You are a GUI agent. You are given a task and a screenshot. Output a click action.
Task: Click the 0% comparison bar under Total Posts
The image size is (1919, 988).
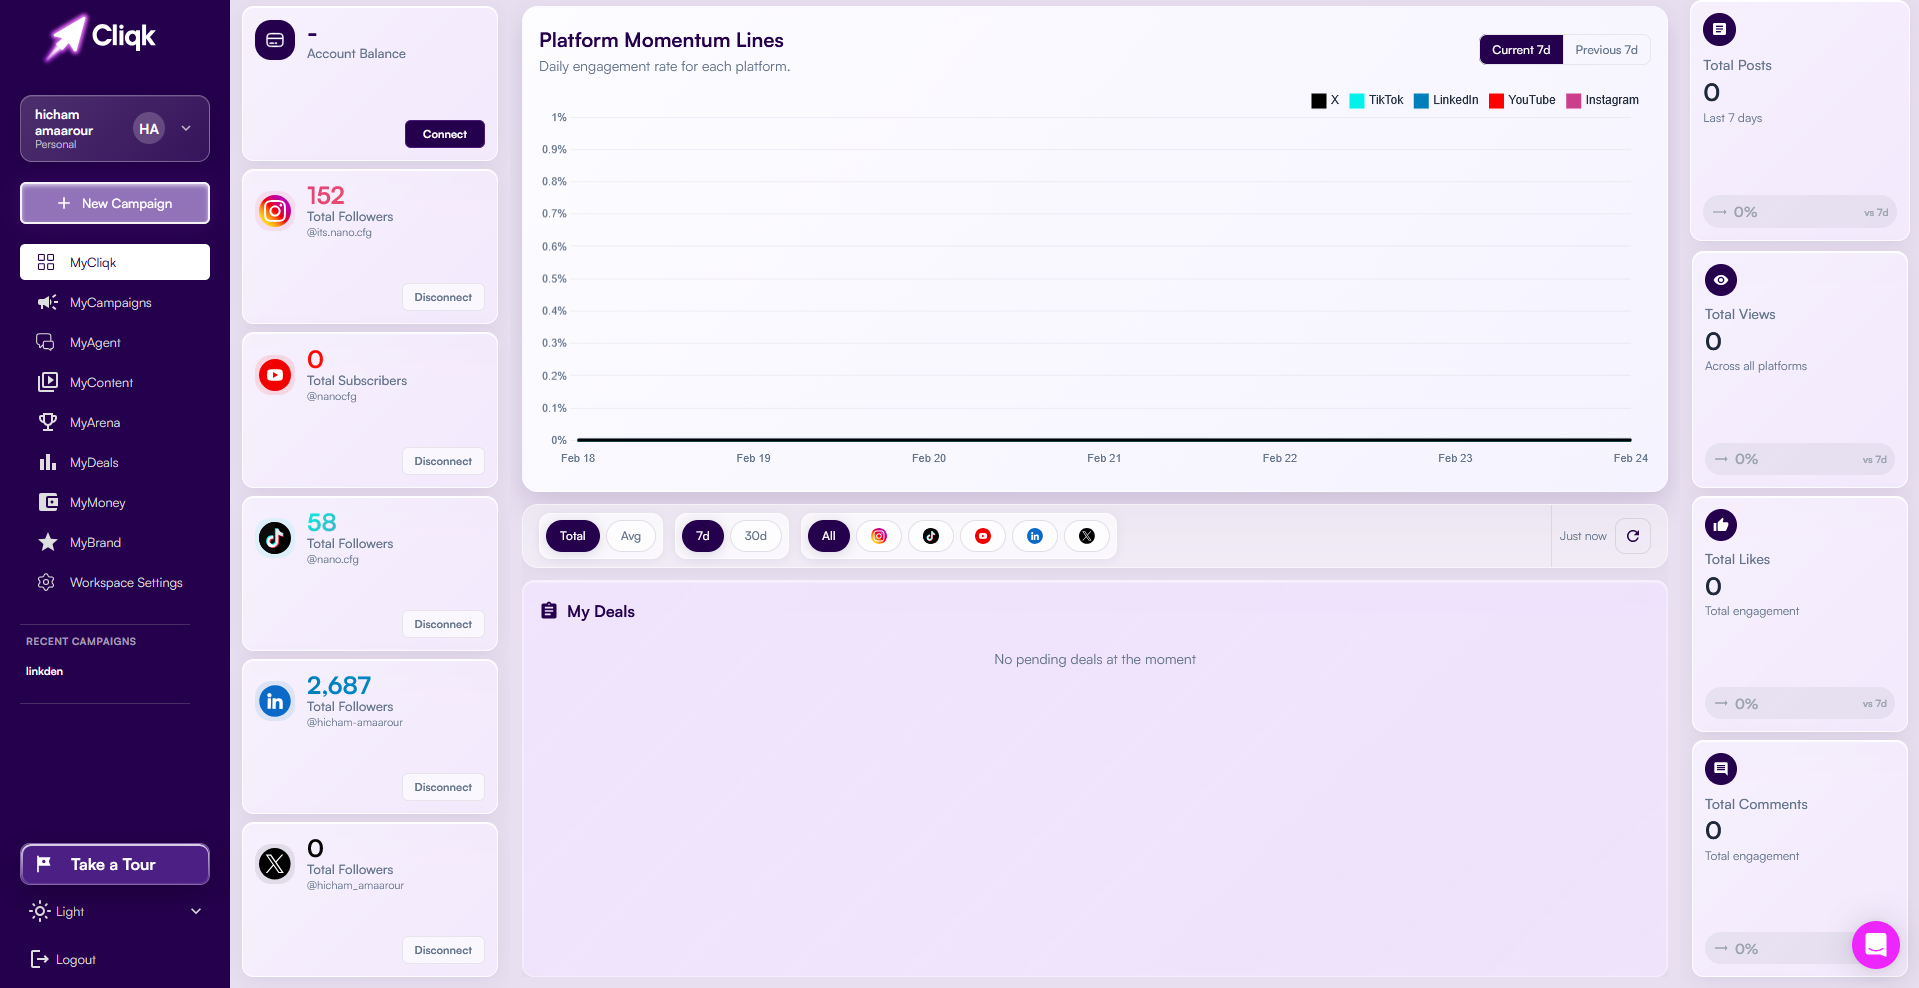coord(1798,211)
